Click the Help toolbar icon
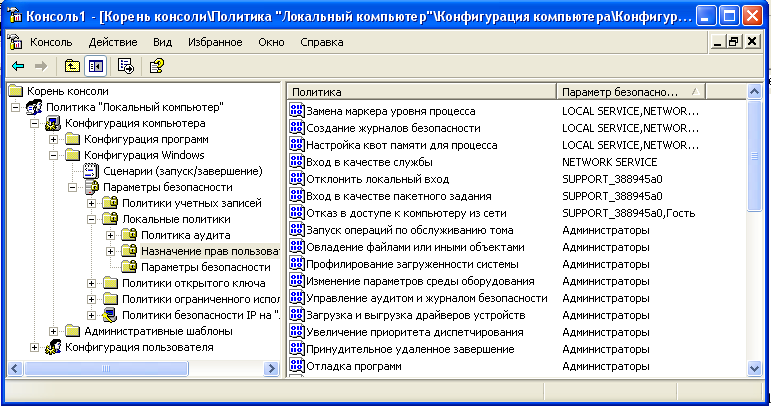This screenshot has height=406, width=771. (x=156, y=66)
